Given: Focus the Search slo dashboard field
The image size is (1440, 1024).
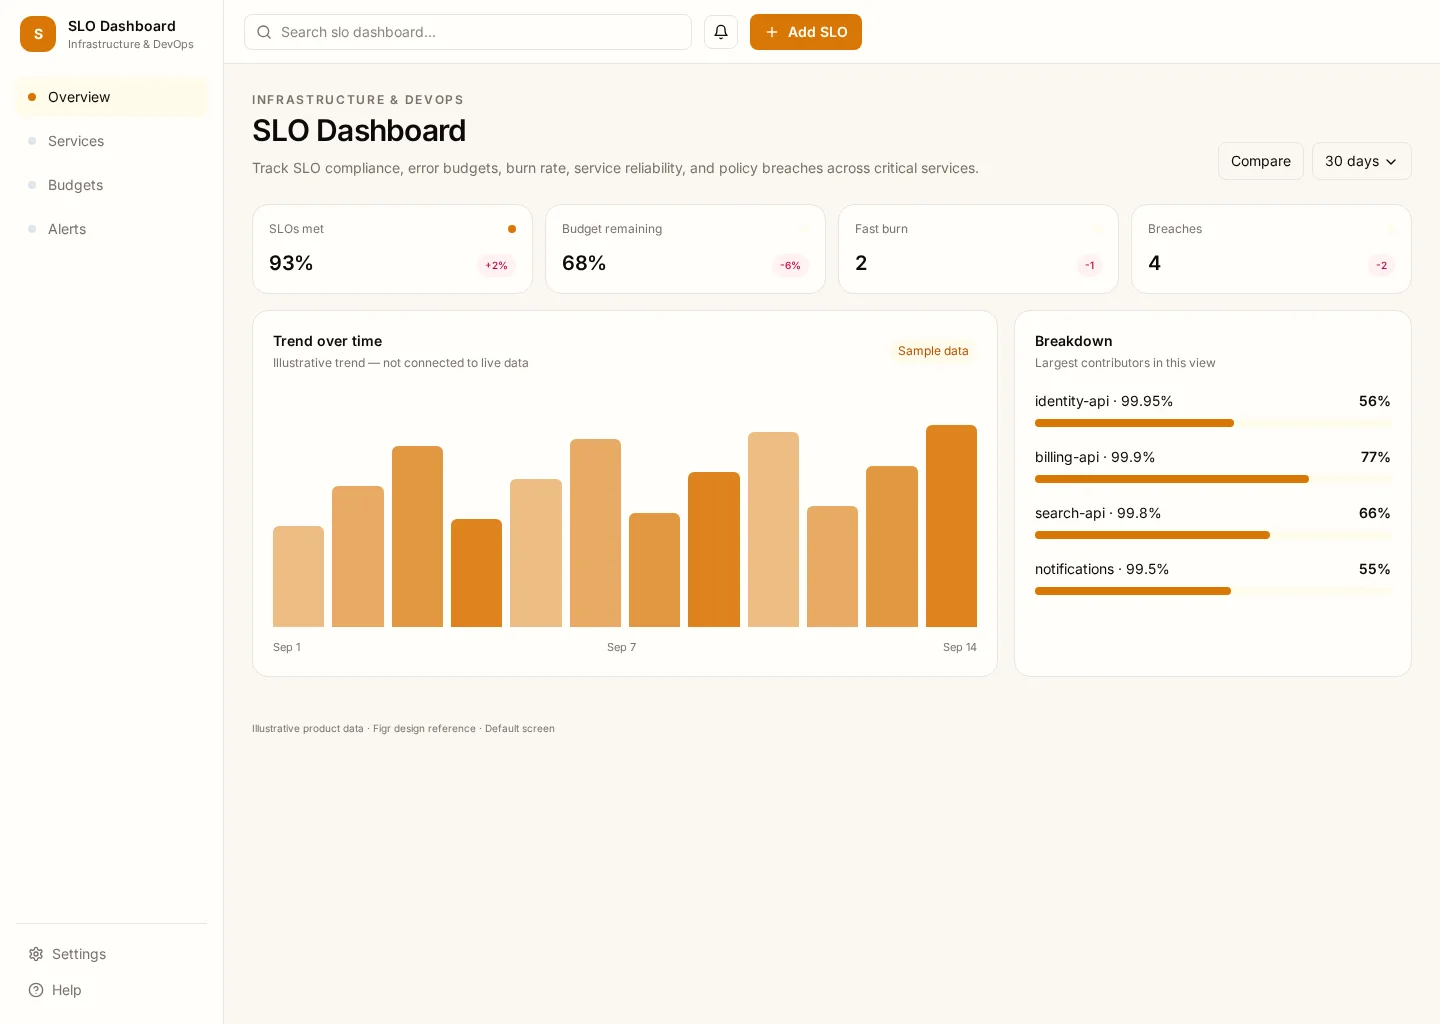Looking at the screenshot, I should coord(468,32).
